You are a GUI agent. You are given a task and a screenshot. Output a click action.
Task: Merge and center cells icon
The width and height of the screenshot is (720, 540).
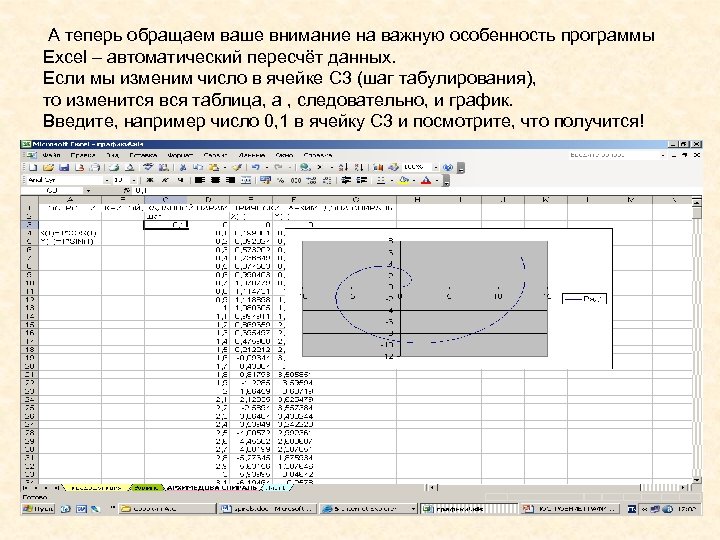(246, 180)
